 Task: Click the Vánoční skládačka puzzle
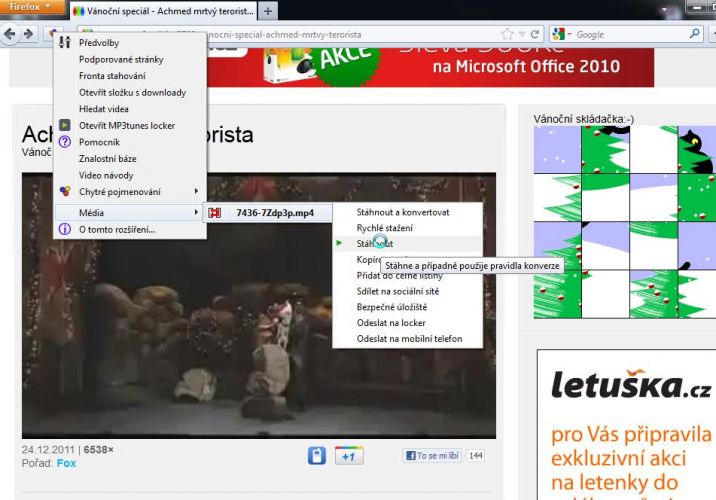625,222
